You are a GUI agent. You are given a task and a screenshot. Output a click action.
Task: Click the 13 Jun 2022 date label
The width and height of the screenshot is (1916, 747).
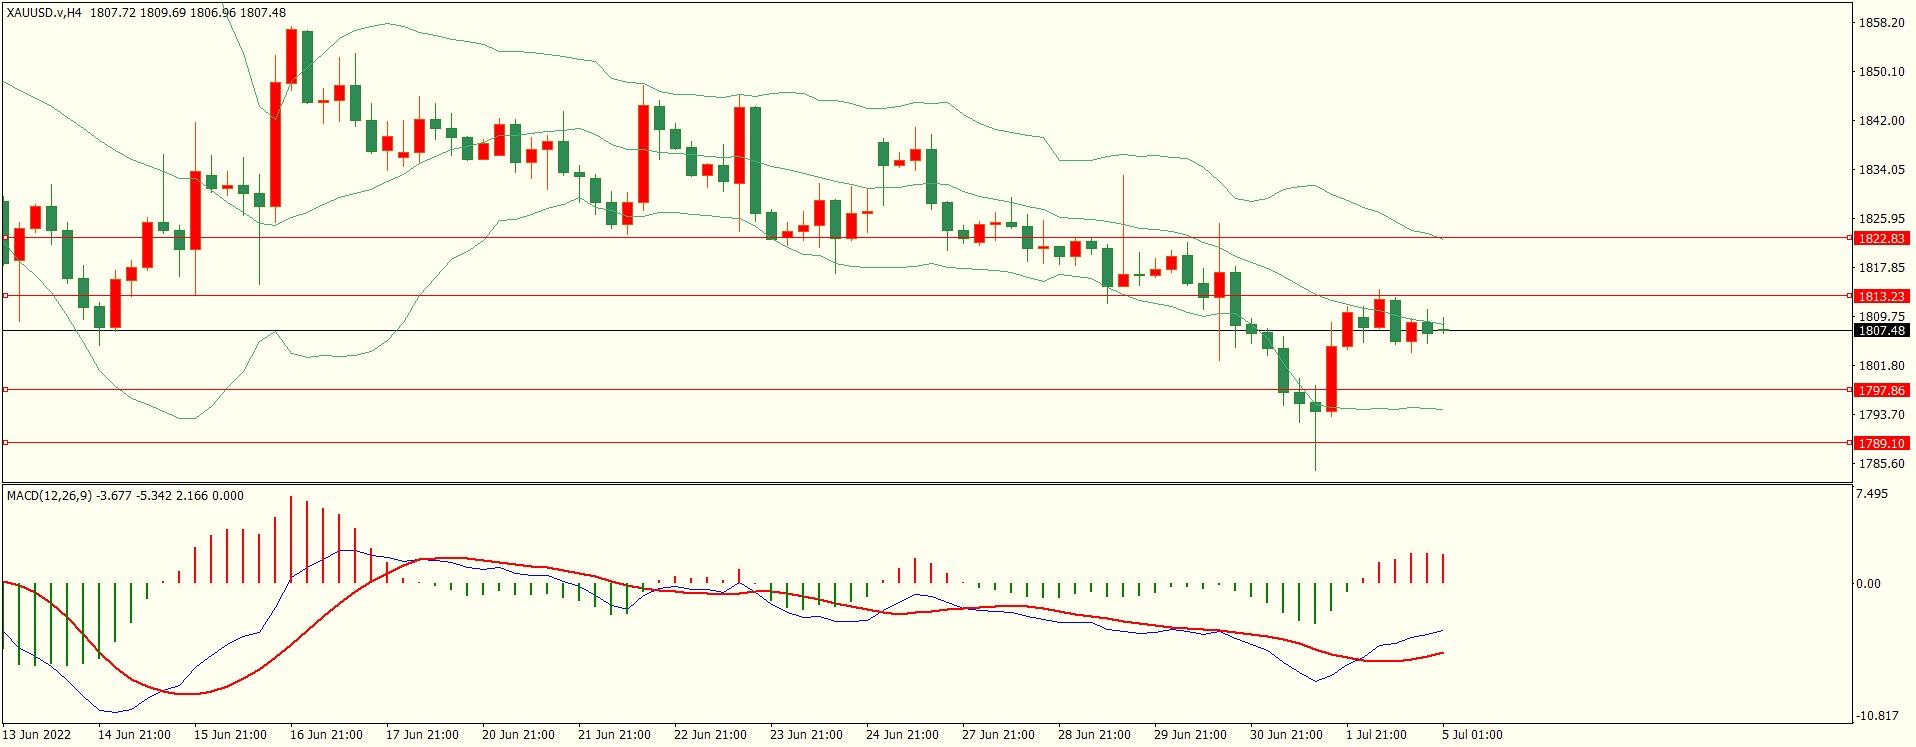[37, 734]
